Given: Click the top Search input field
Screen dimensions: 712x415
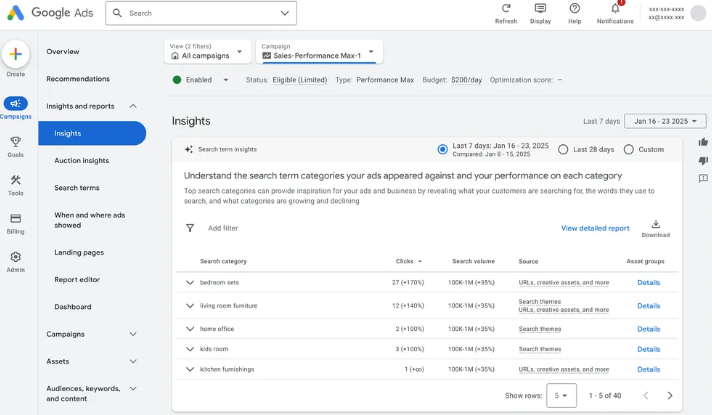Looking at the screenshot, I should pos(201,13).
